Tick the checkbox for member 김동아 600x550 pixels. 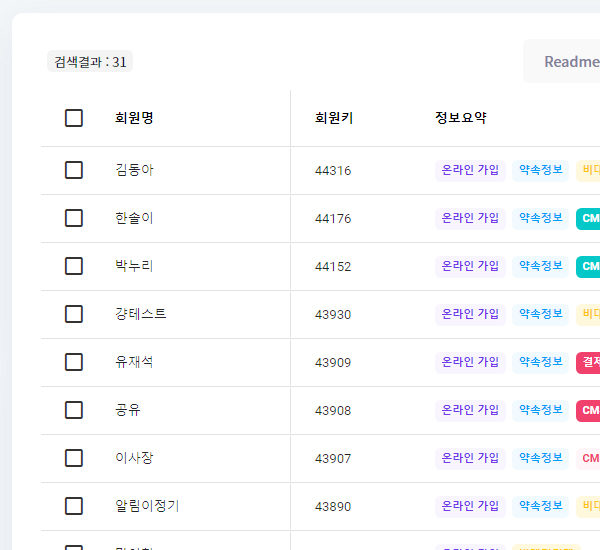[x=74, y=170]
